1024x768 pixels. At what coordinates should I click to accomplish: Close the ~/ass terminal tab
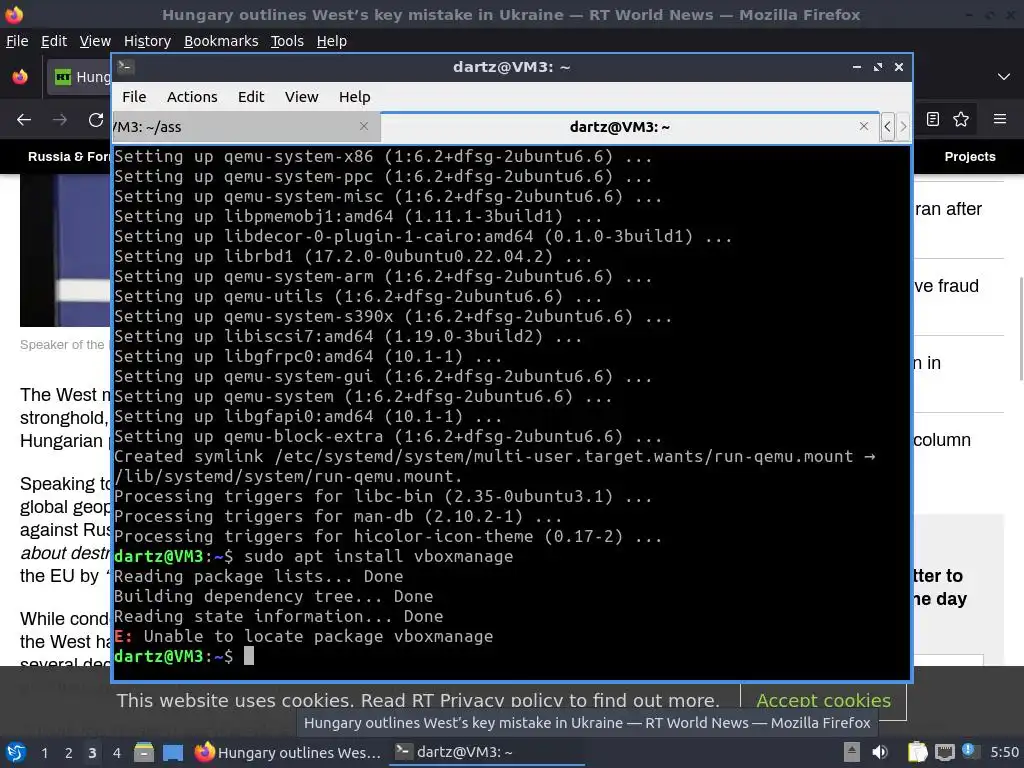[364, 126]
